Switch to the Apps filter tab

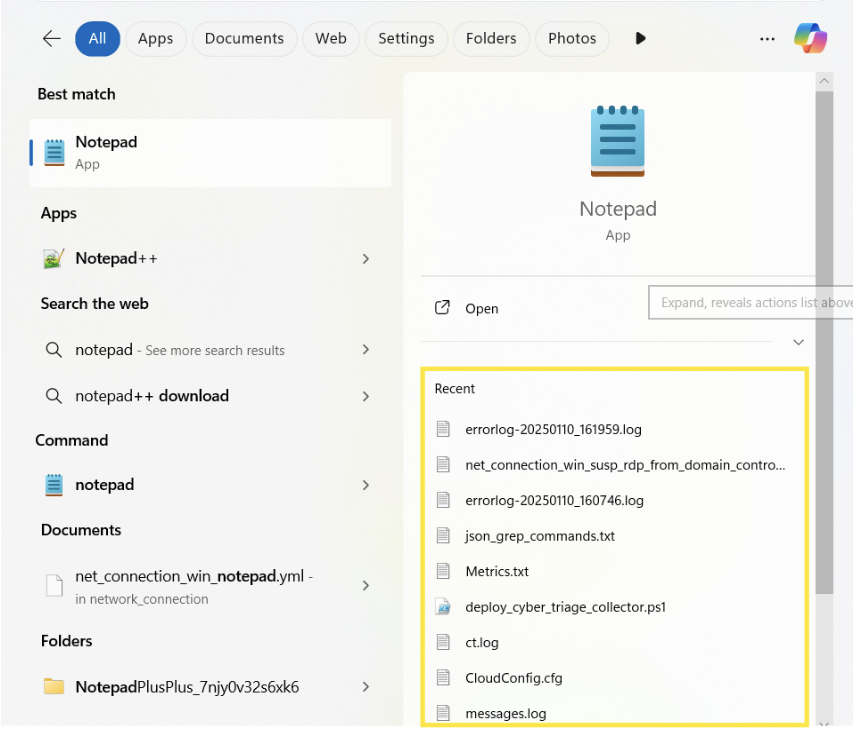[156, 39]
